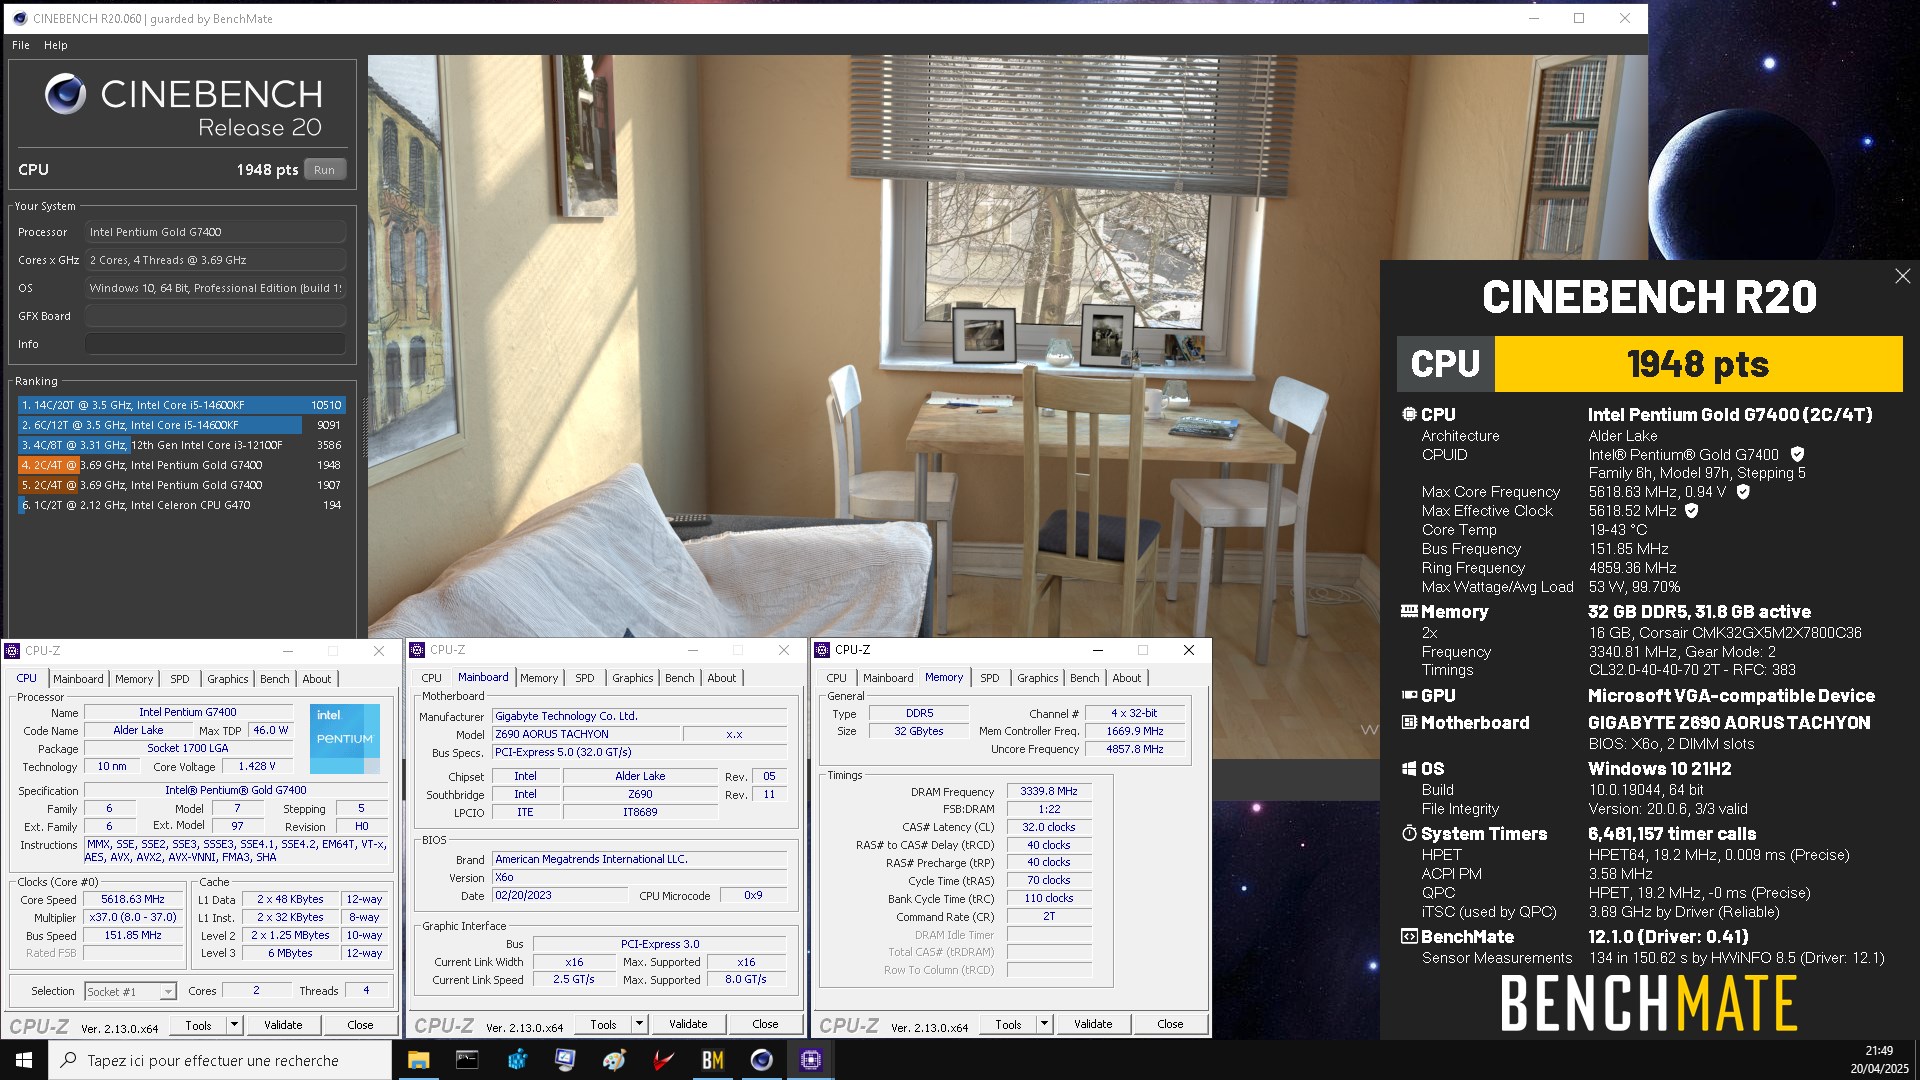The height and width of the screenshot is (1080, 1920).
Task: Click the magnifier icon in the search box
Action: pos(68,1060)
